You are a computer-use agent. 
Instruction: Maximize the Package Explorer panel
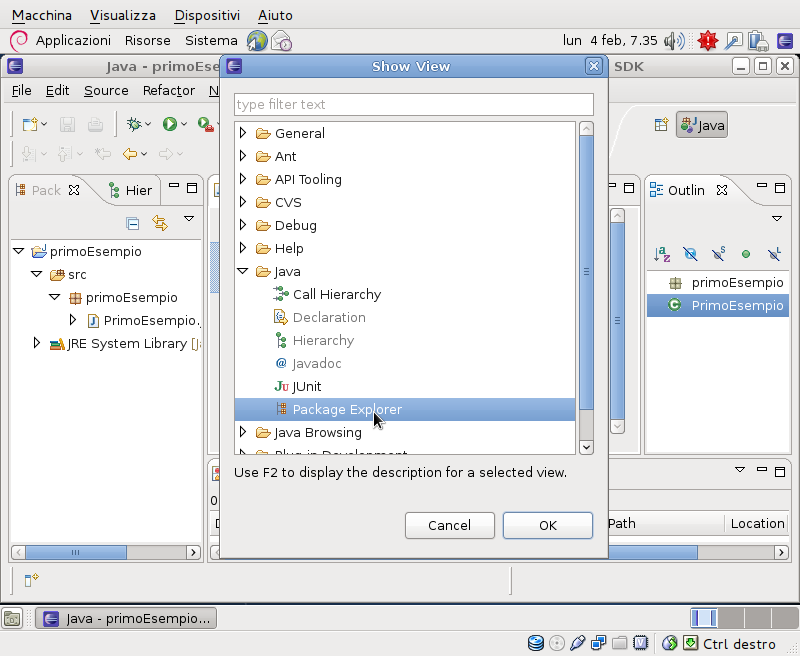(x=192, y=188)
